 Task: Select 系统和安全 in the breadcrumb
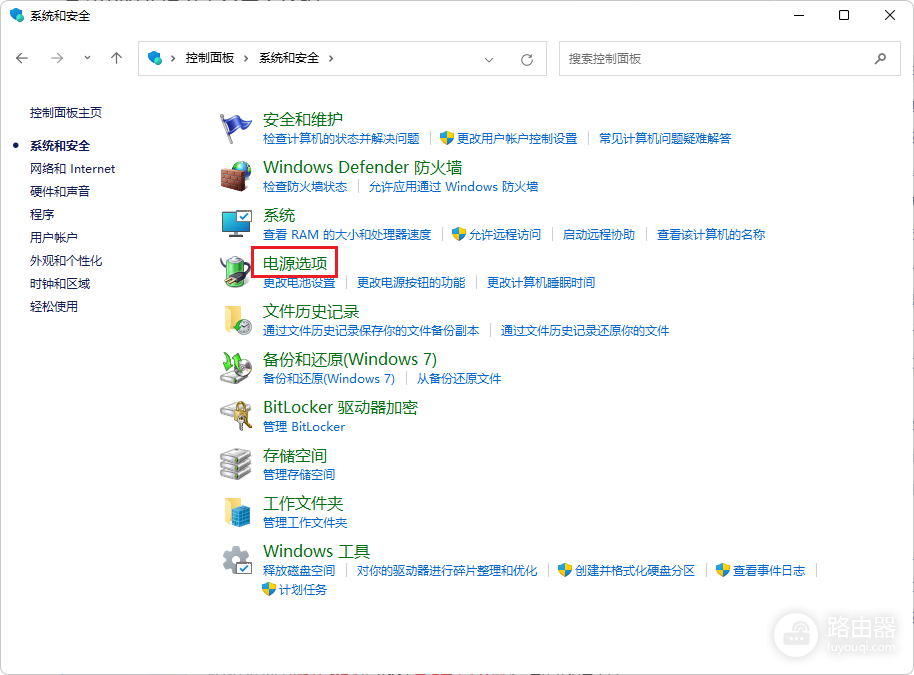tap(289, 58)
